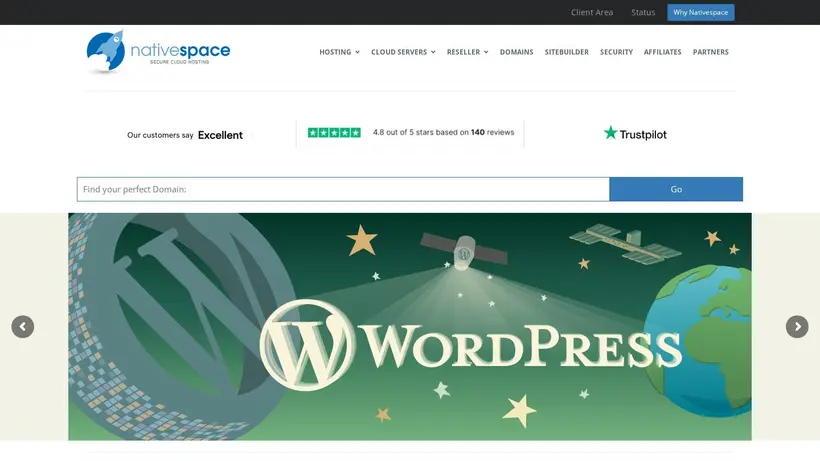Click the Why Nativespace button

701,13
